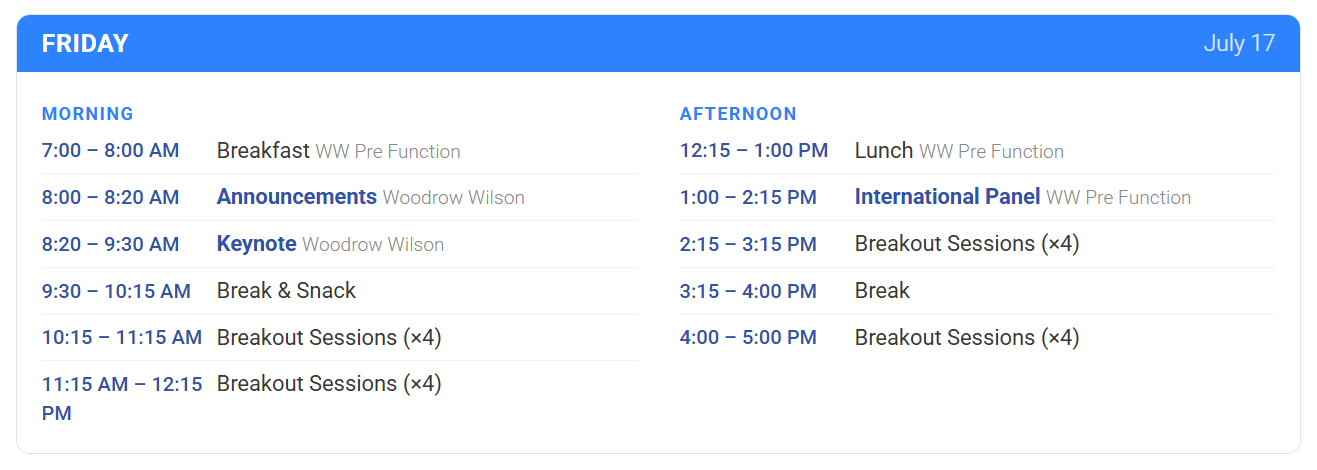This screenshot has width=1317, height=470.
Task: Click the Announcements session link
Action: [296, 197]
